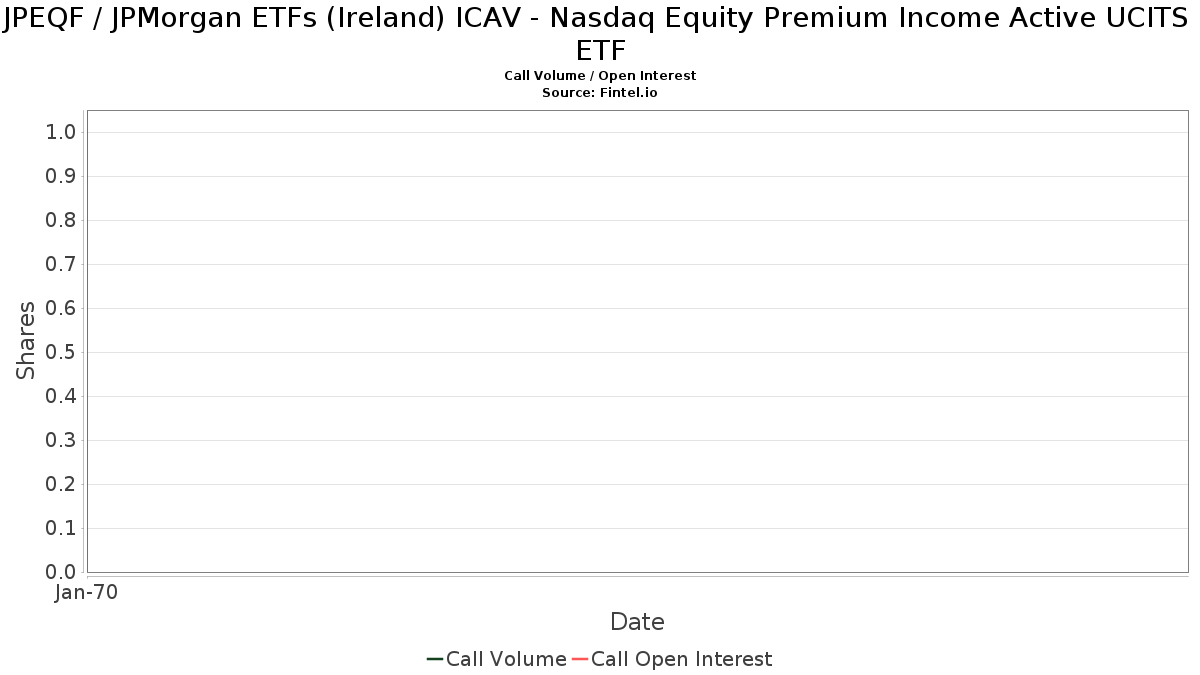Click the 'Source: Fintel.io' text
The height and width of the screenshot is (675, 1200).
600,93
